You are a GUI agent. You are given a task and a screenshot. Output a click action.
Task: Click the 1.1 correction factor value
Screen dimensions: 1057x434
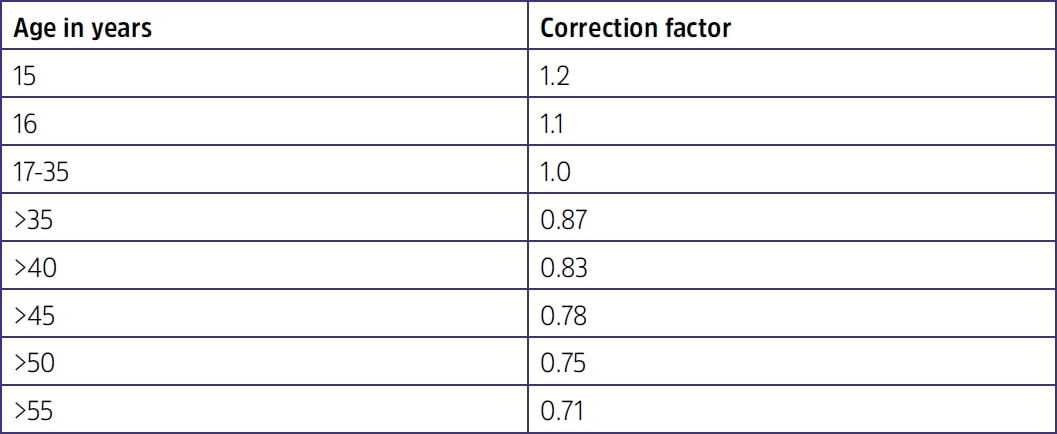pyautogui.click(x=553, y=125)
